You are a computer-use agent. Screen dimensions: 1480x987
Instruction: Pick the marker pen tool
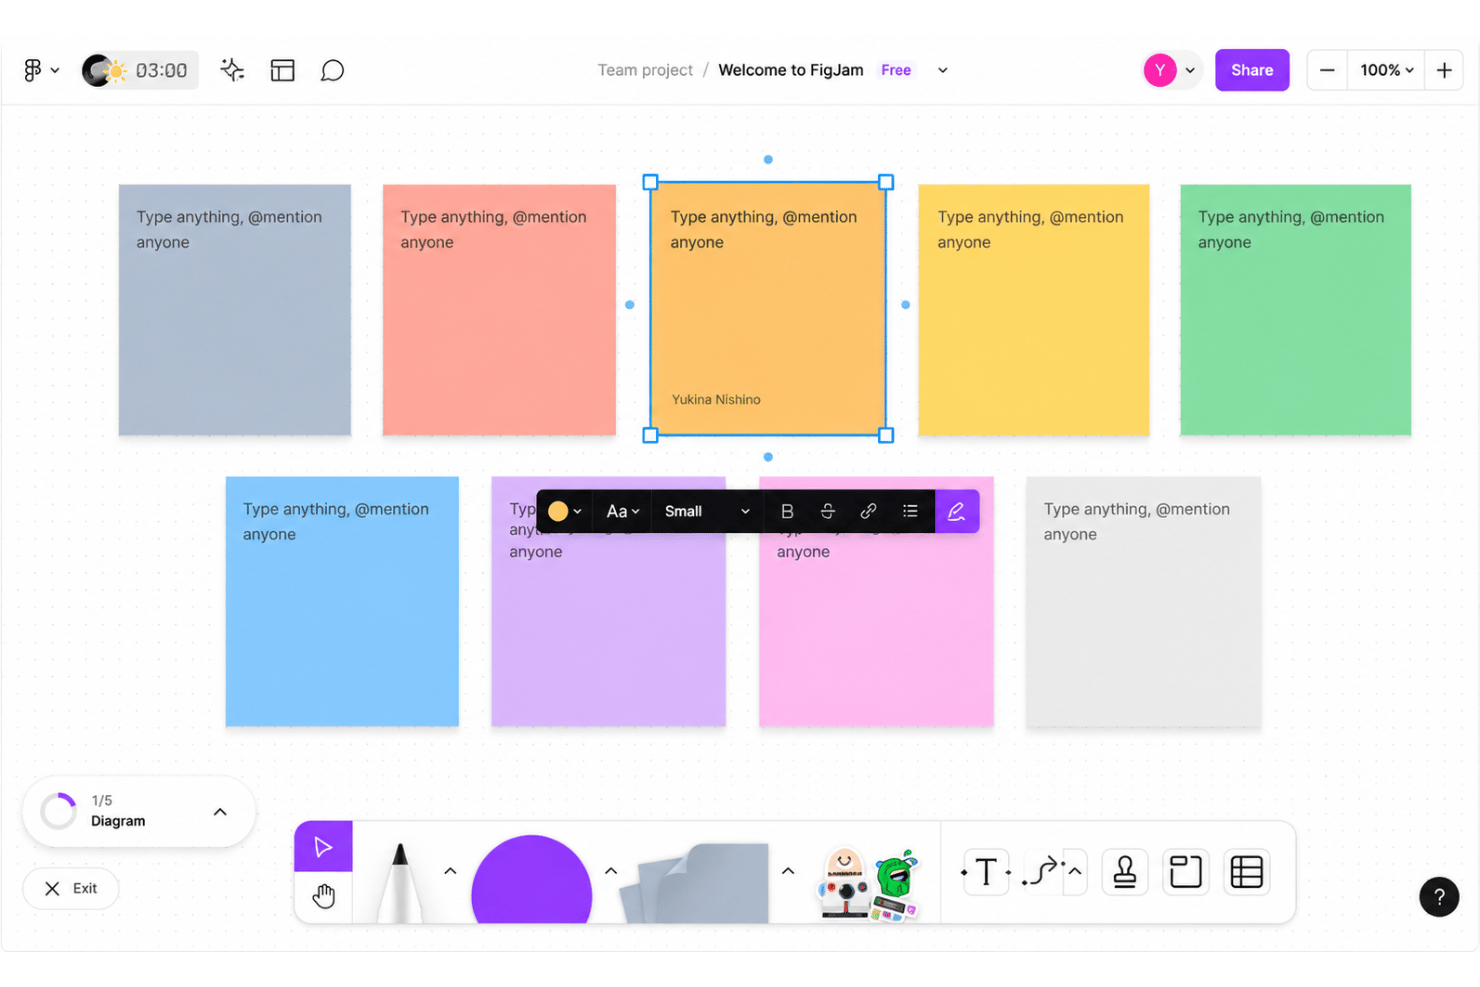(400, 882)
